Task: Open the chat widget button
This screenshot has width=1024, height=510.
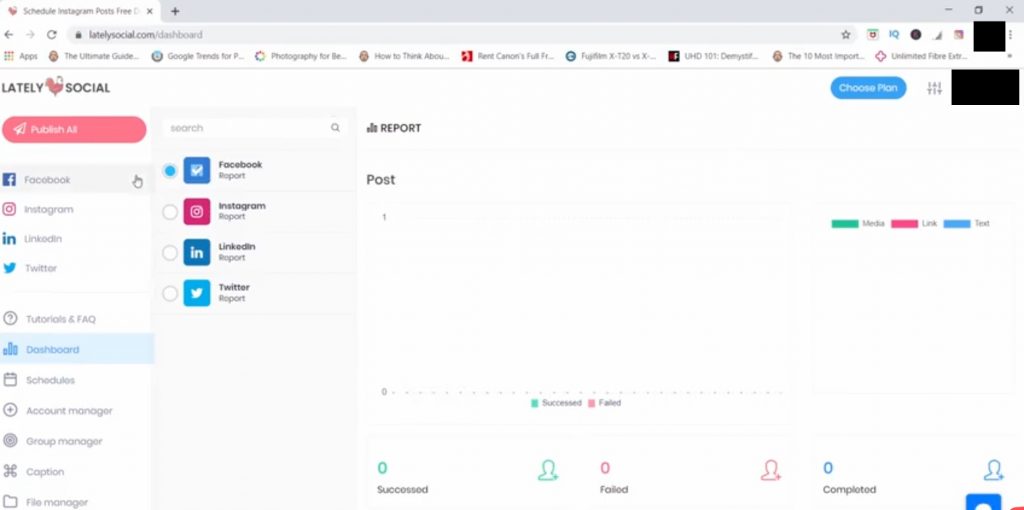Action: [x=983, y=502]
